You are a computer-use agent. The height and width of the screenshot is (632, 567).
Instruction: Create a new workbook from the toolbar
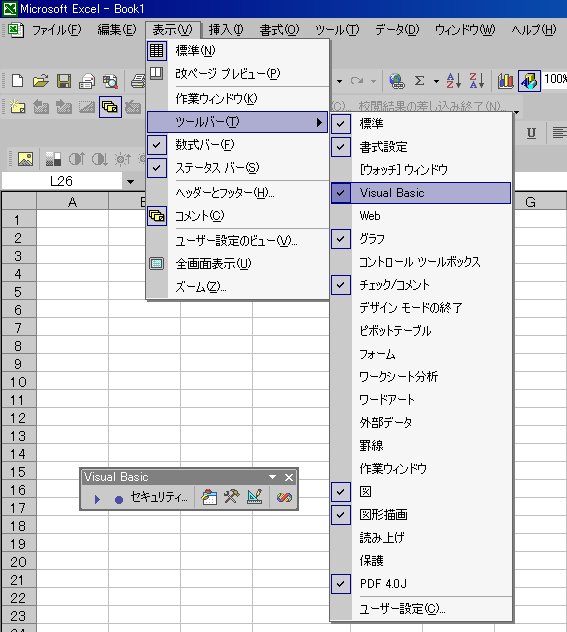click(17, 81)
